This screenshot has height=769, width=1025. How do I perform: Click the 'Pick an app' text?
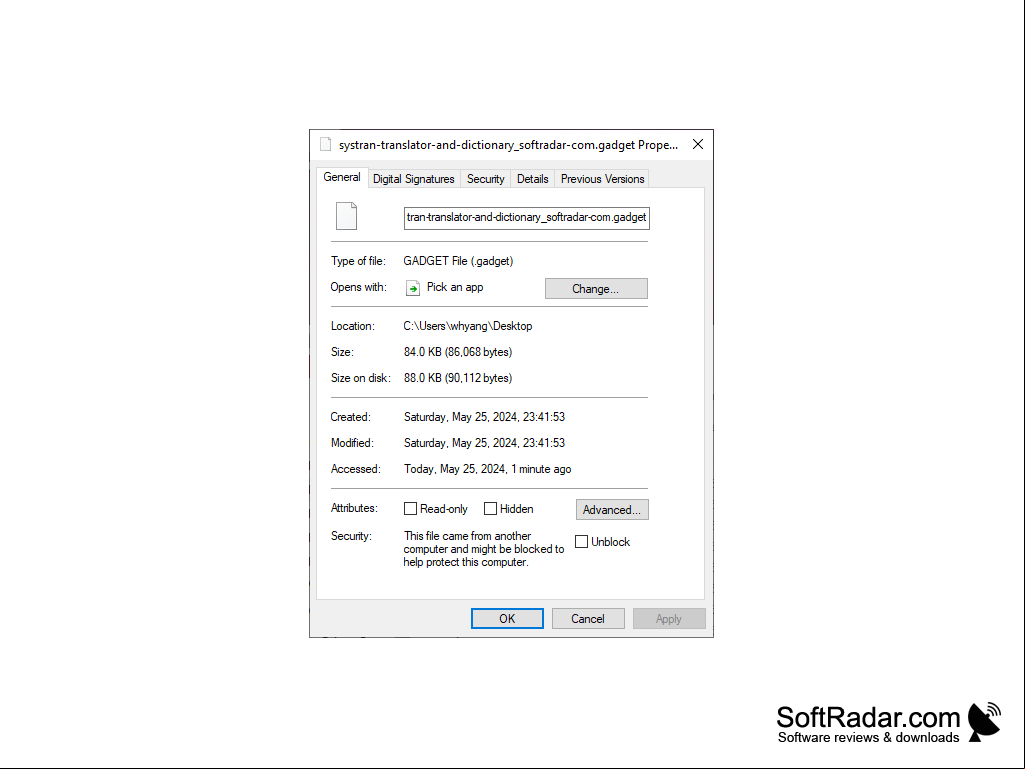pyautogui.click(x=455, y=287)
